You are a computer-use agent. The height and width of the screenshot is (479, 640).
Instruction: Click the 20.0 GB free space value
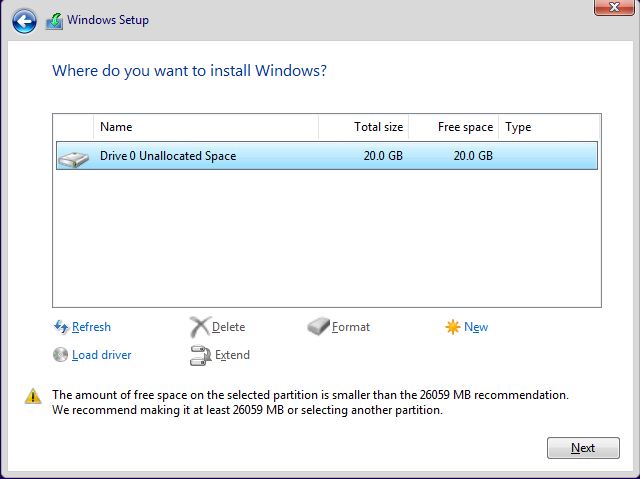[x=473, y=155]
